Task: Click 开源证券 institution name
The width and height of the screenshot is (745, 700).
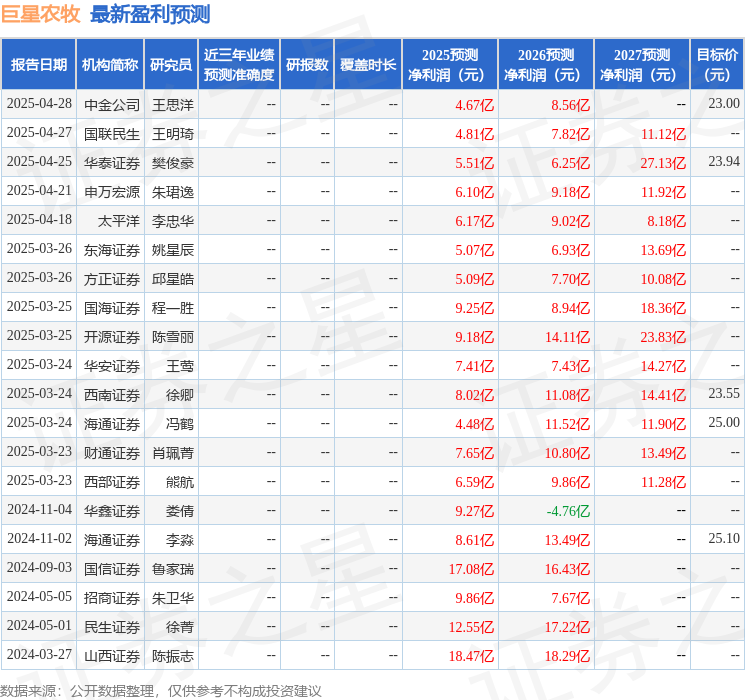Action: tap(112, 337)
